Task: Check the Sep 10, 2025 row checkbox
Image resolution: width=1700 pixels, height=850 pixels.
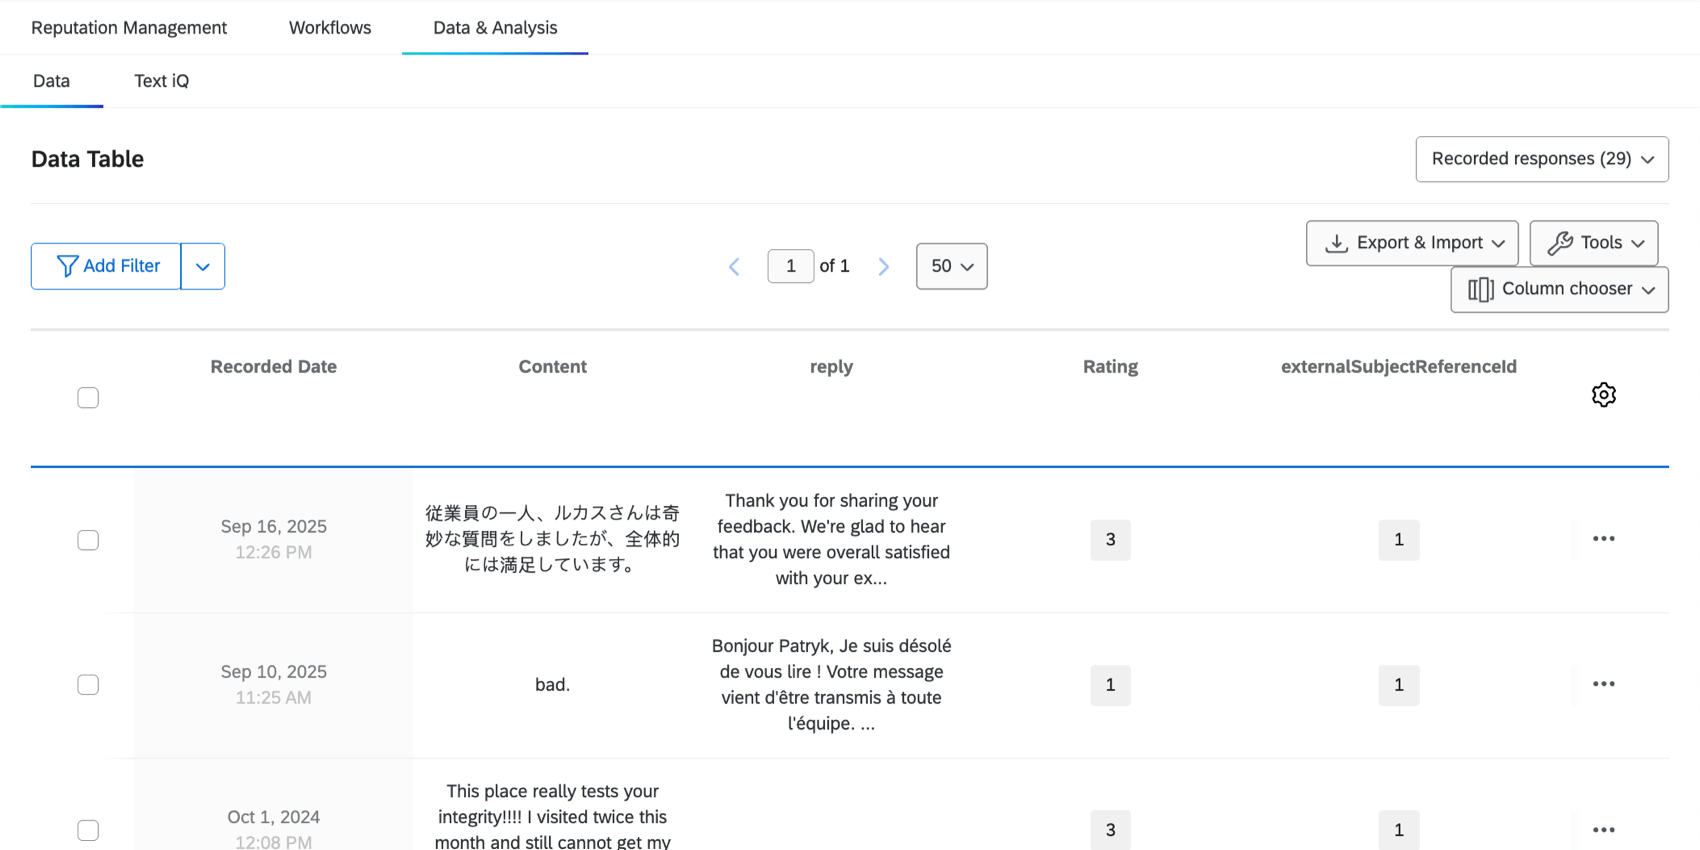Action: [88, 685]
